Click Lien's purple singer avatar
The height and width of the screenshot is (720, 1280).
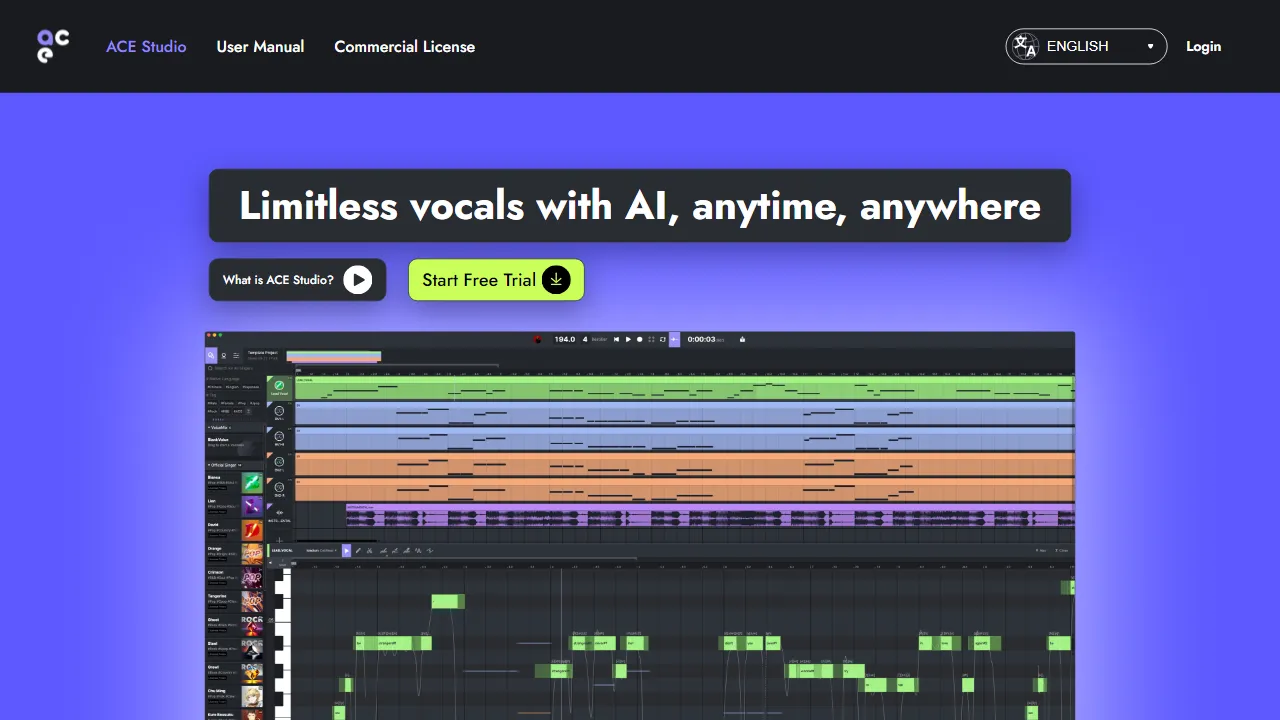252,506
